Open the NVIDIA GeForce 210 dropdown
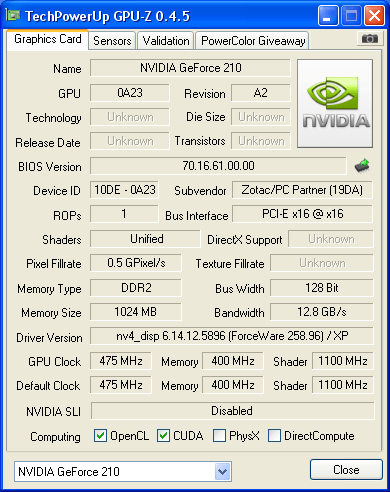 (223, 471)
